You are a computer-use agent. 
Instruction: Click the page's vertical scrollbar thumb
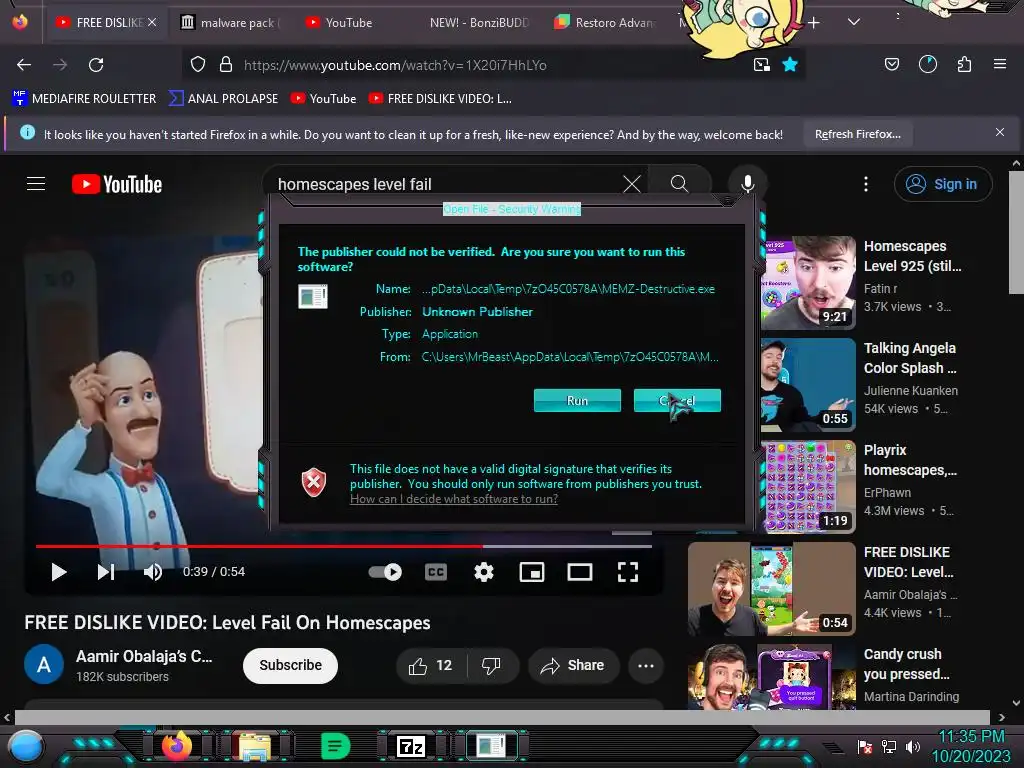(1016, 232)
